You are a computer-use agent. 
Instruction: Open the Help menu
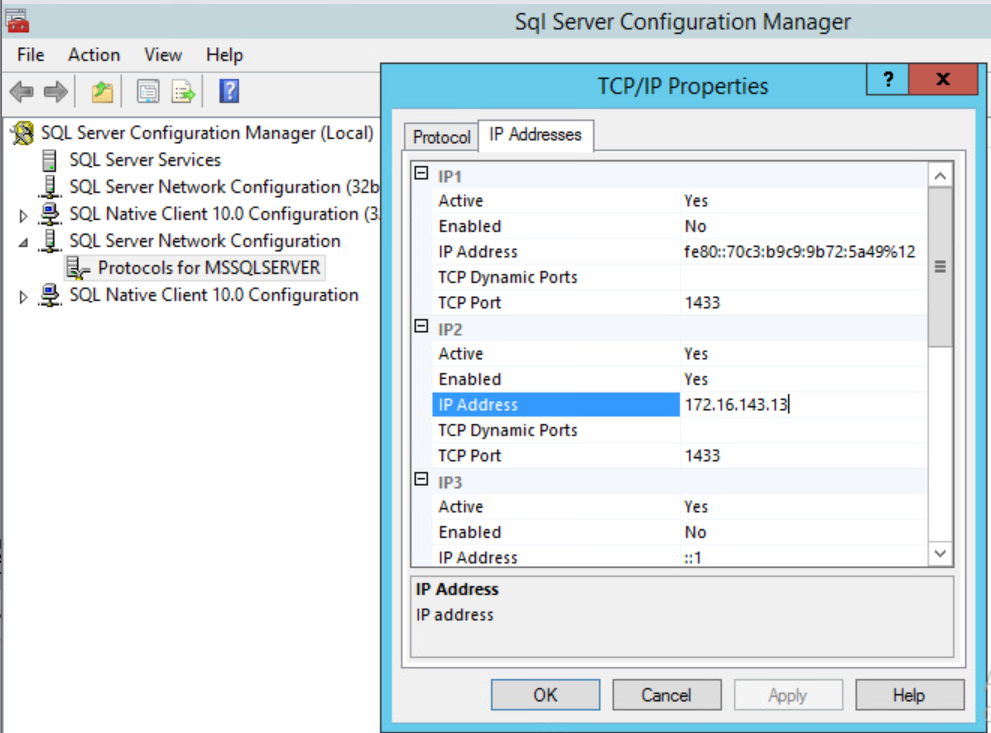click(x=224, y=55)
